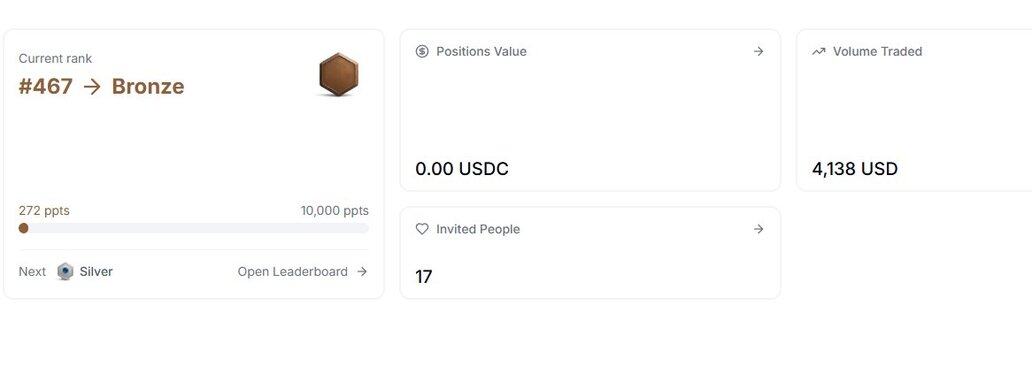The height and width of the screenshot is (374, 1032).
Task: Click the brown progress dot on points bar
Action: tap(24, 228)
